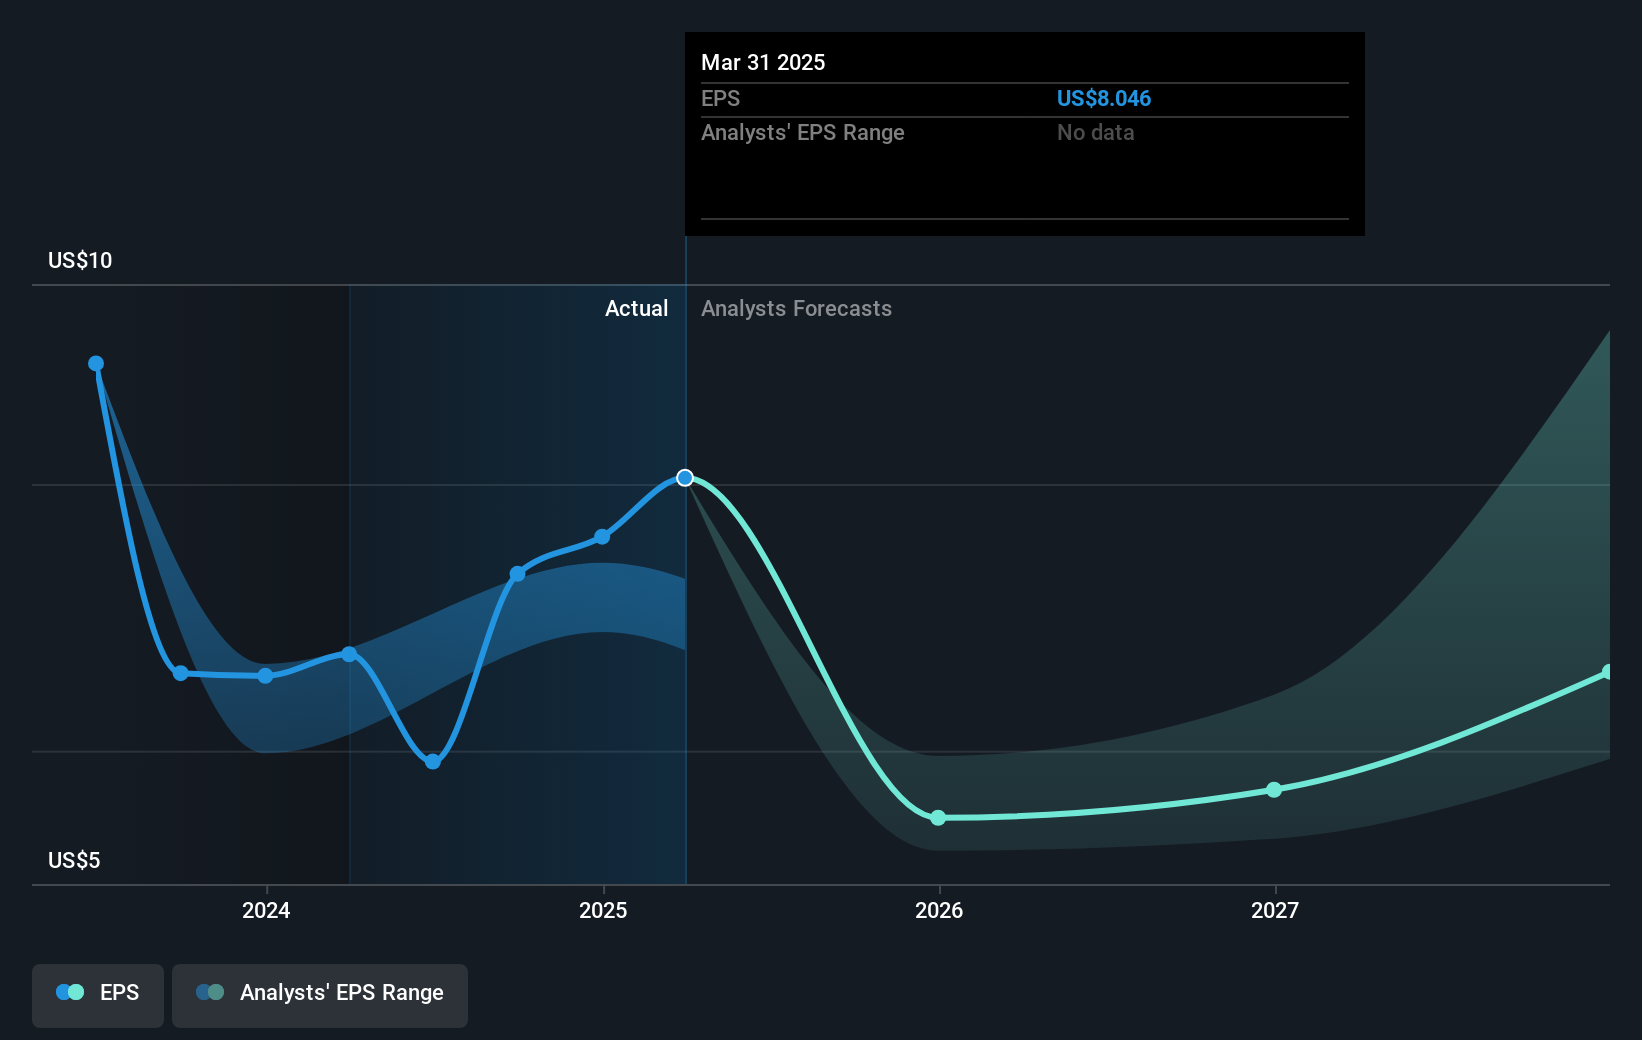Click the 2024 x-axis label
The height and width of the screenshot is (1040, 1642).
[x=266, y=910]
